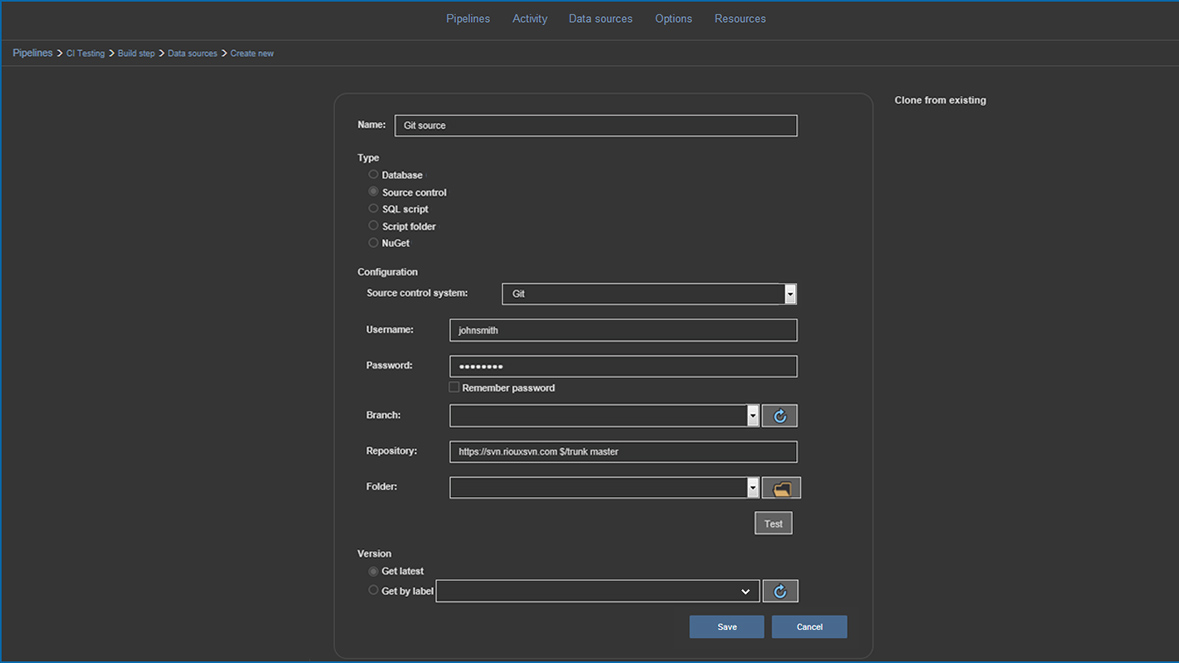1179x663 pixels.
Task: Open the Source control system dropdown
Action: pyautogui.click(x=790, y=293)
